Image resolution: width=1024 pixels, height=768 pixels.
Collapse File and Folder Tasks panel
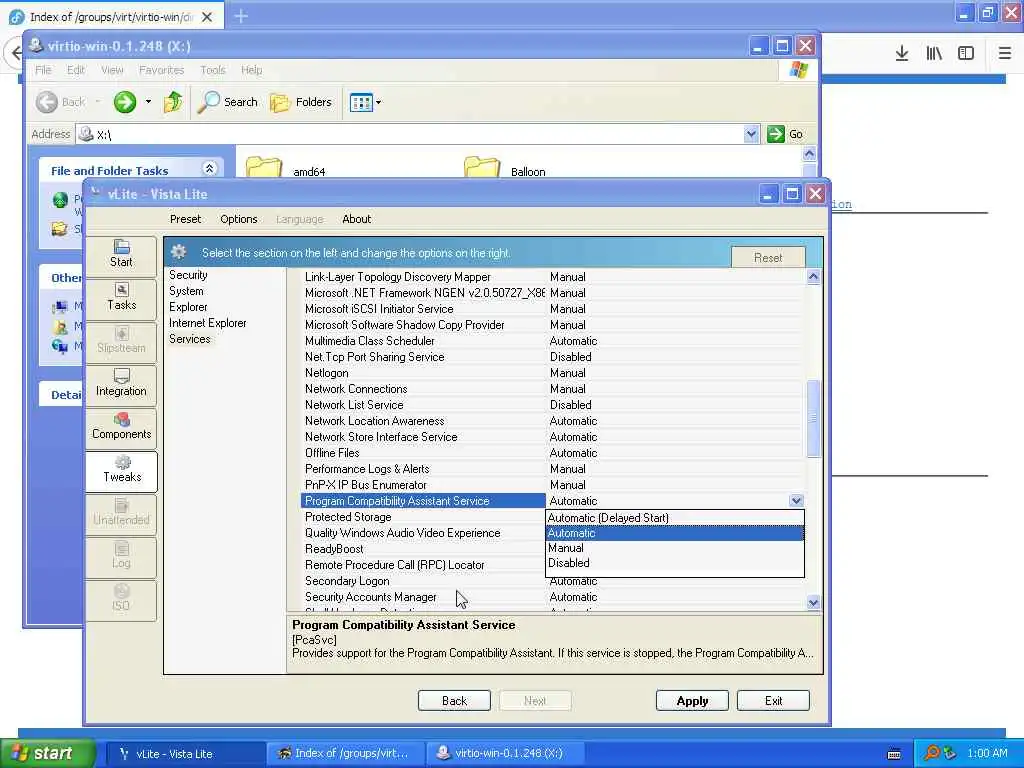[210, 168]
